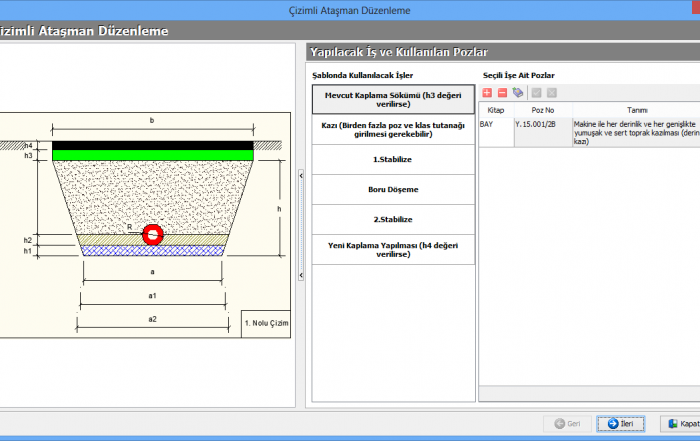The height and width of the screenshot is (441, 700).
Task: Click the red plus add poz icon
Action: [487, 92]
